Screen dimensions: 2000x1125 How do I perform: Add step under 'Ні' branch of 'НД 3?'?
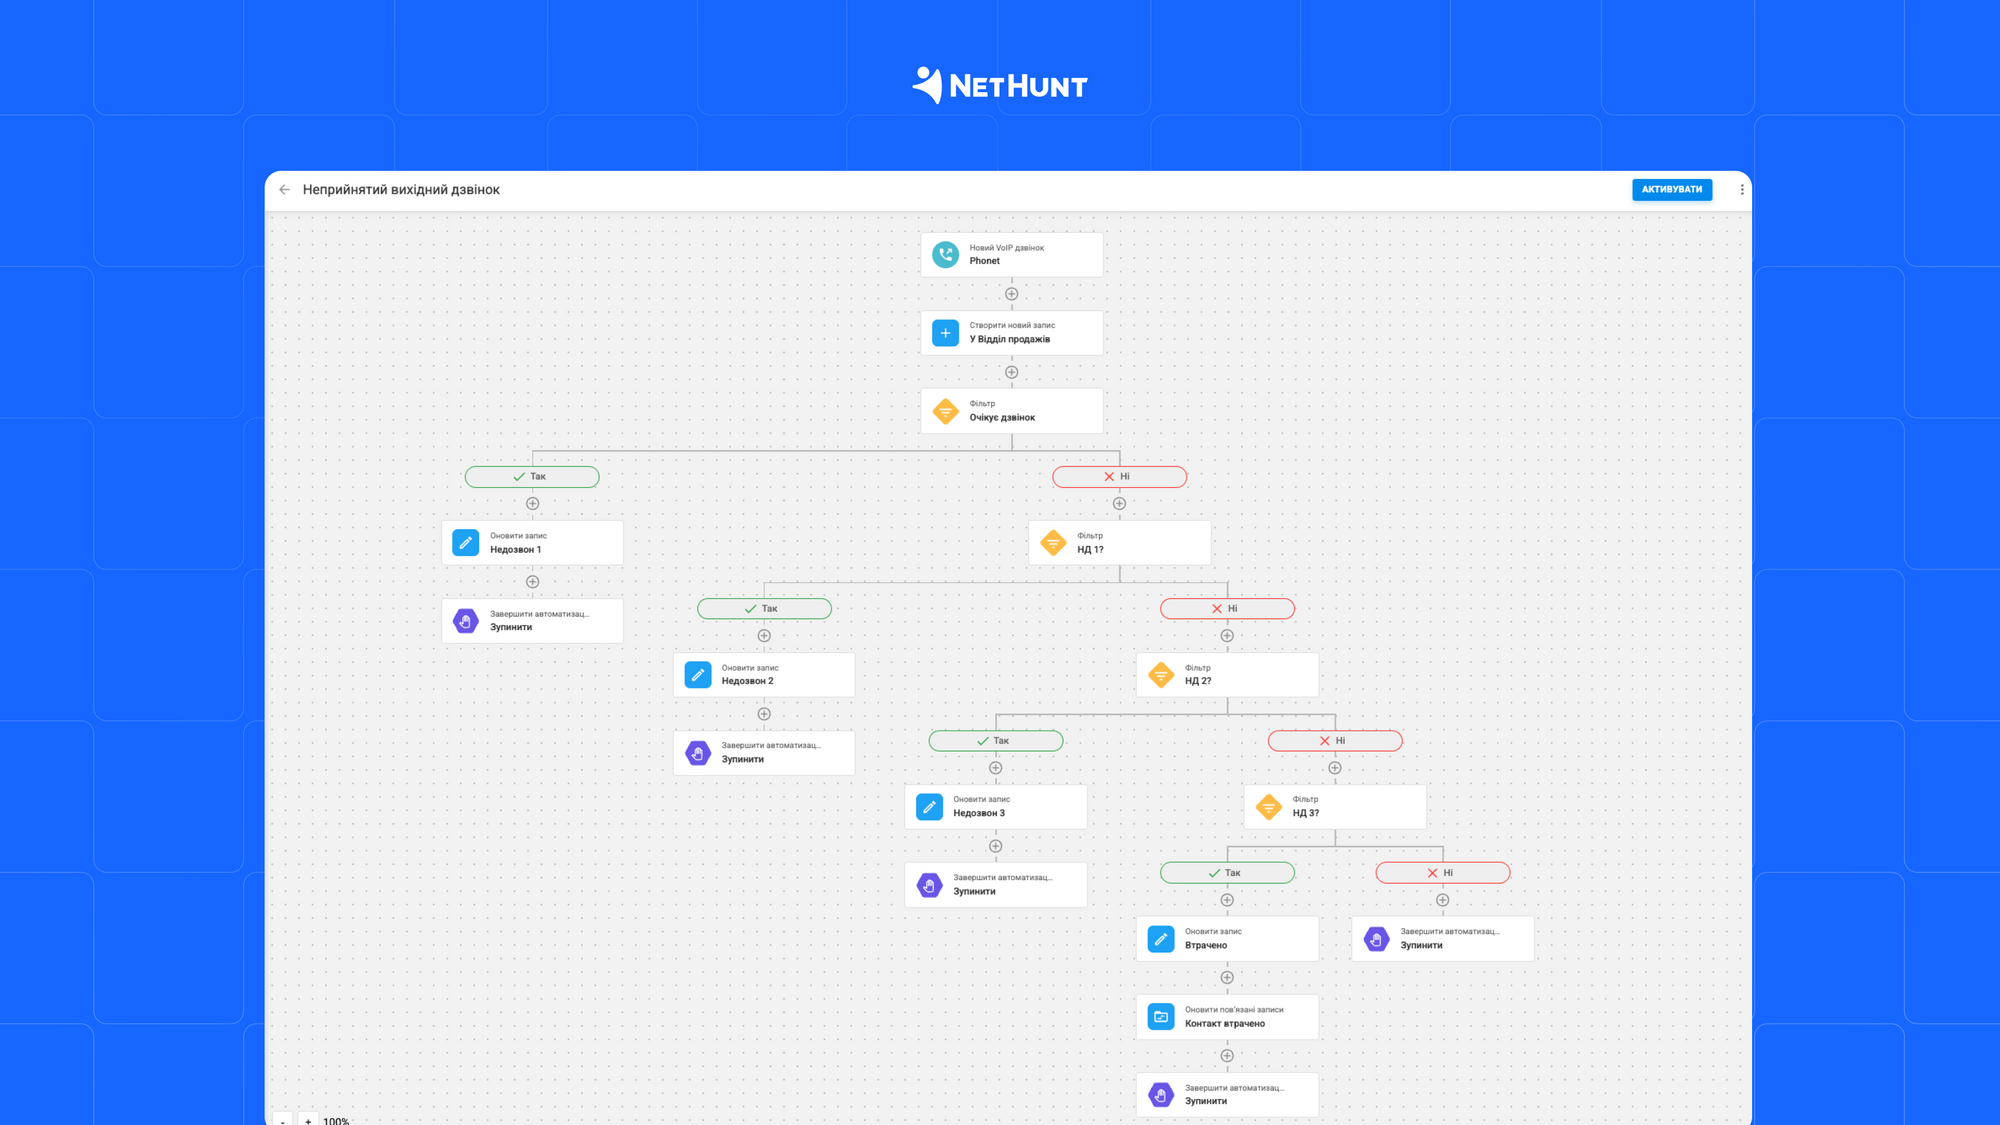(1443, 900)
